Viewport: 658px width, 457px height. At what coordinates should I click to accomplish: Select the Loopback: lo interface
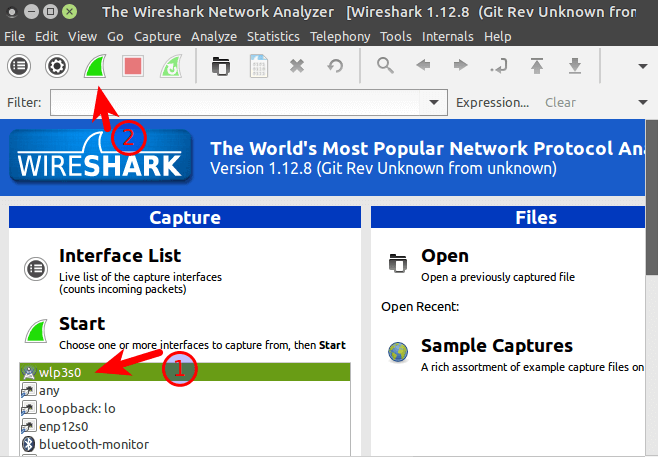pos(77,408)
